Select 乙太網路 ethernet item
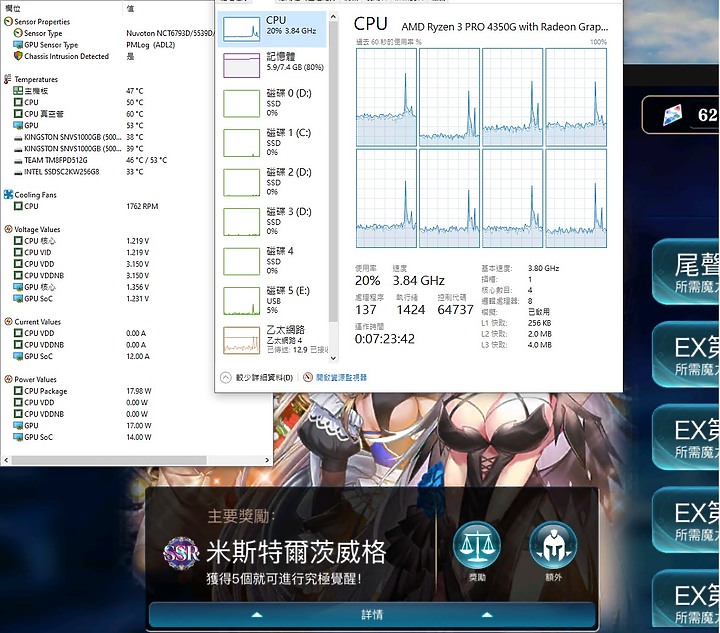Image resolution: width=720 pixels, height=633 pixels. pyautogui.click(x=272, y=340)
